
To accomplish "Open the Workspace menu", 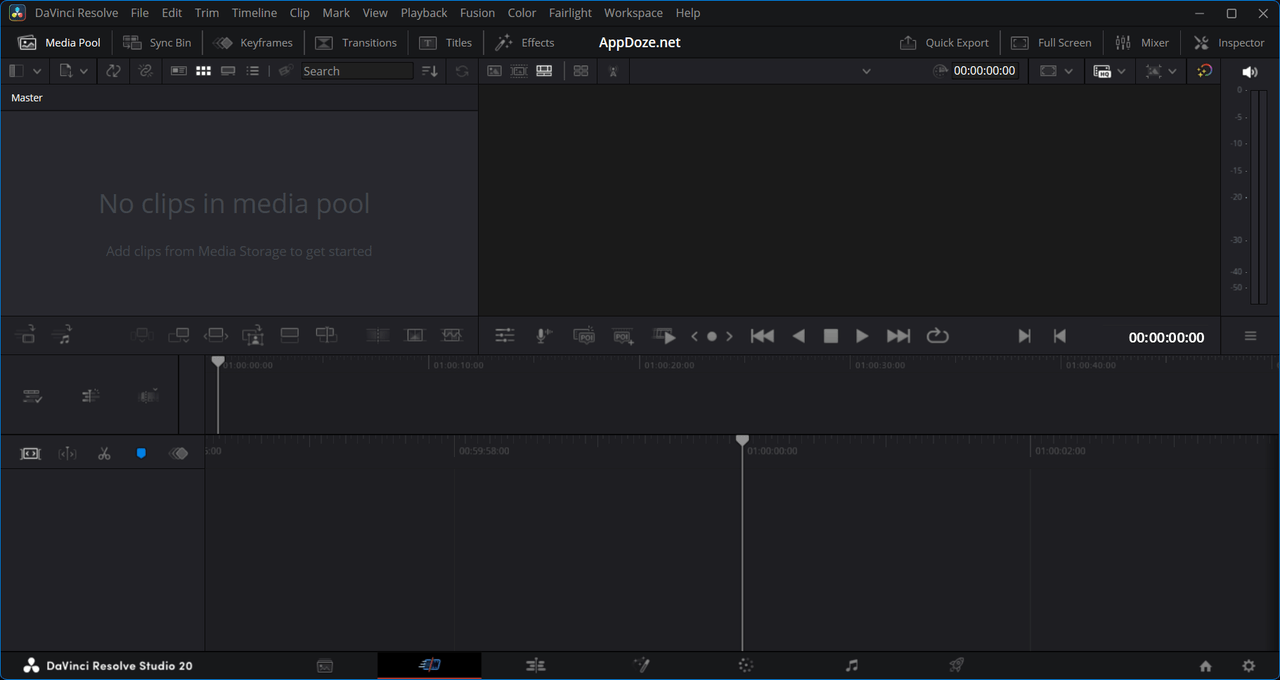I will coord(633,13).
